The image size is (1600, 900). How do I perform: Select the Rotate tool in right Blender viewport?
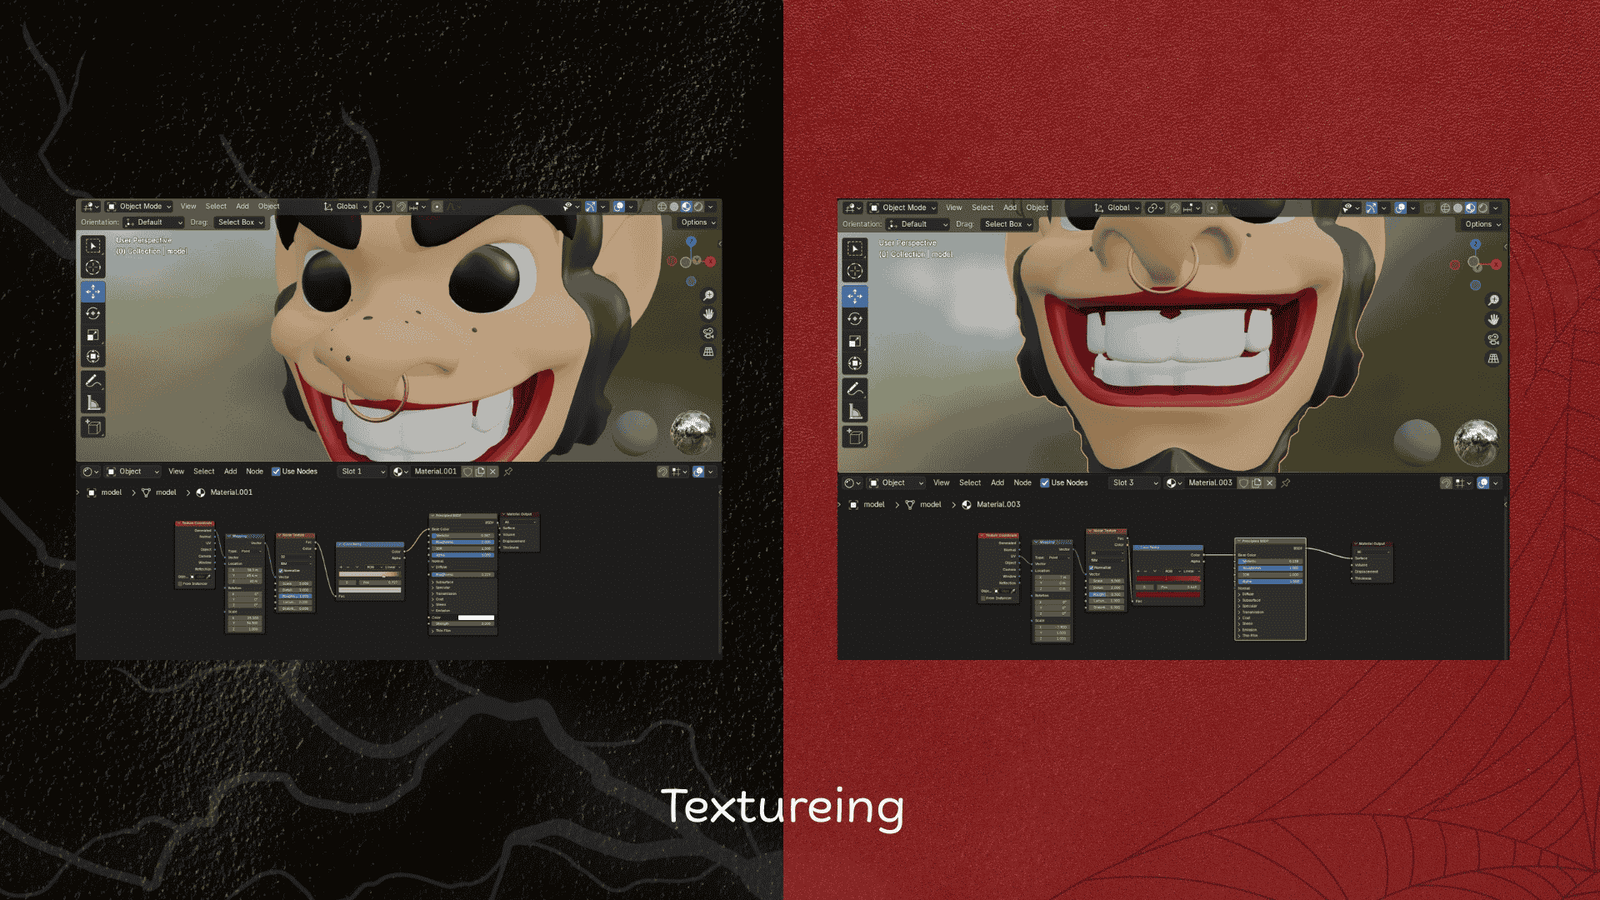pyautogui.click(x=855, y=319)
